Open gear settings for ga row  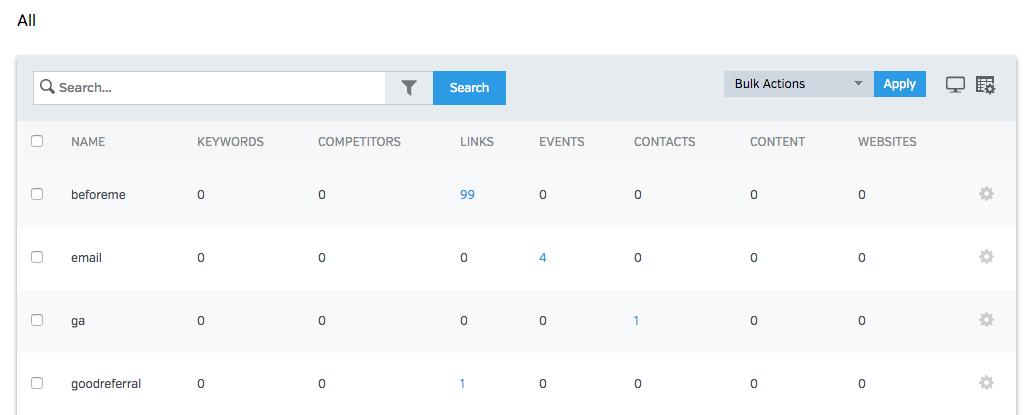click(986, 320)
